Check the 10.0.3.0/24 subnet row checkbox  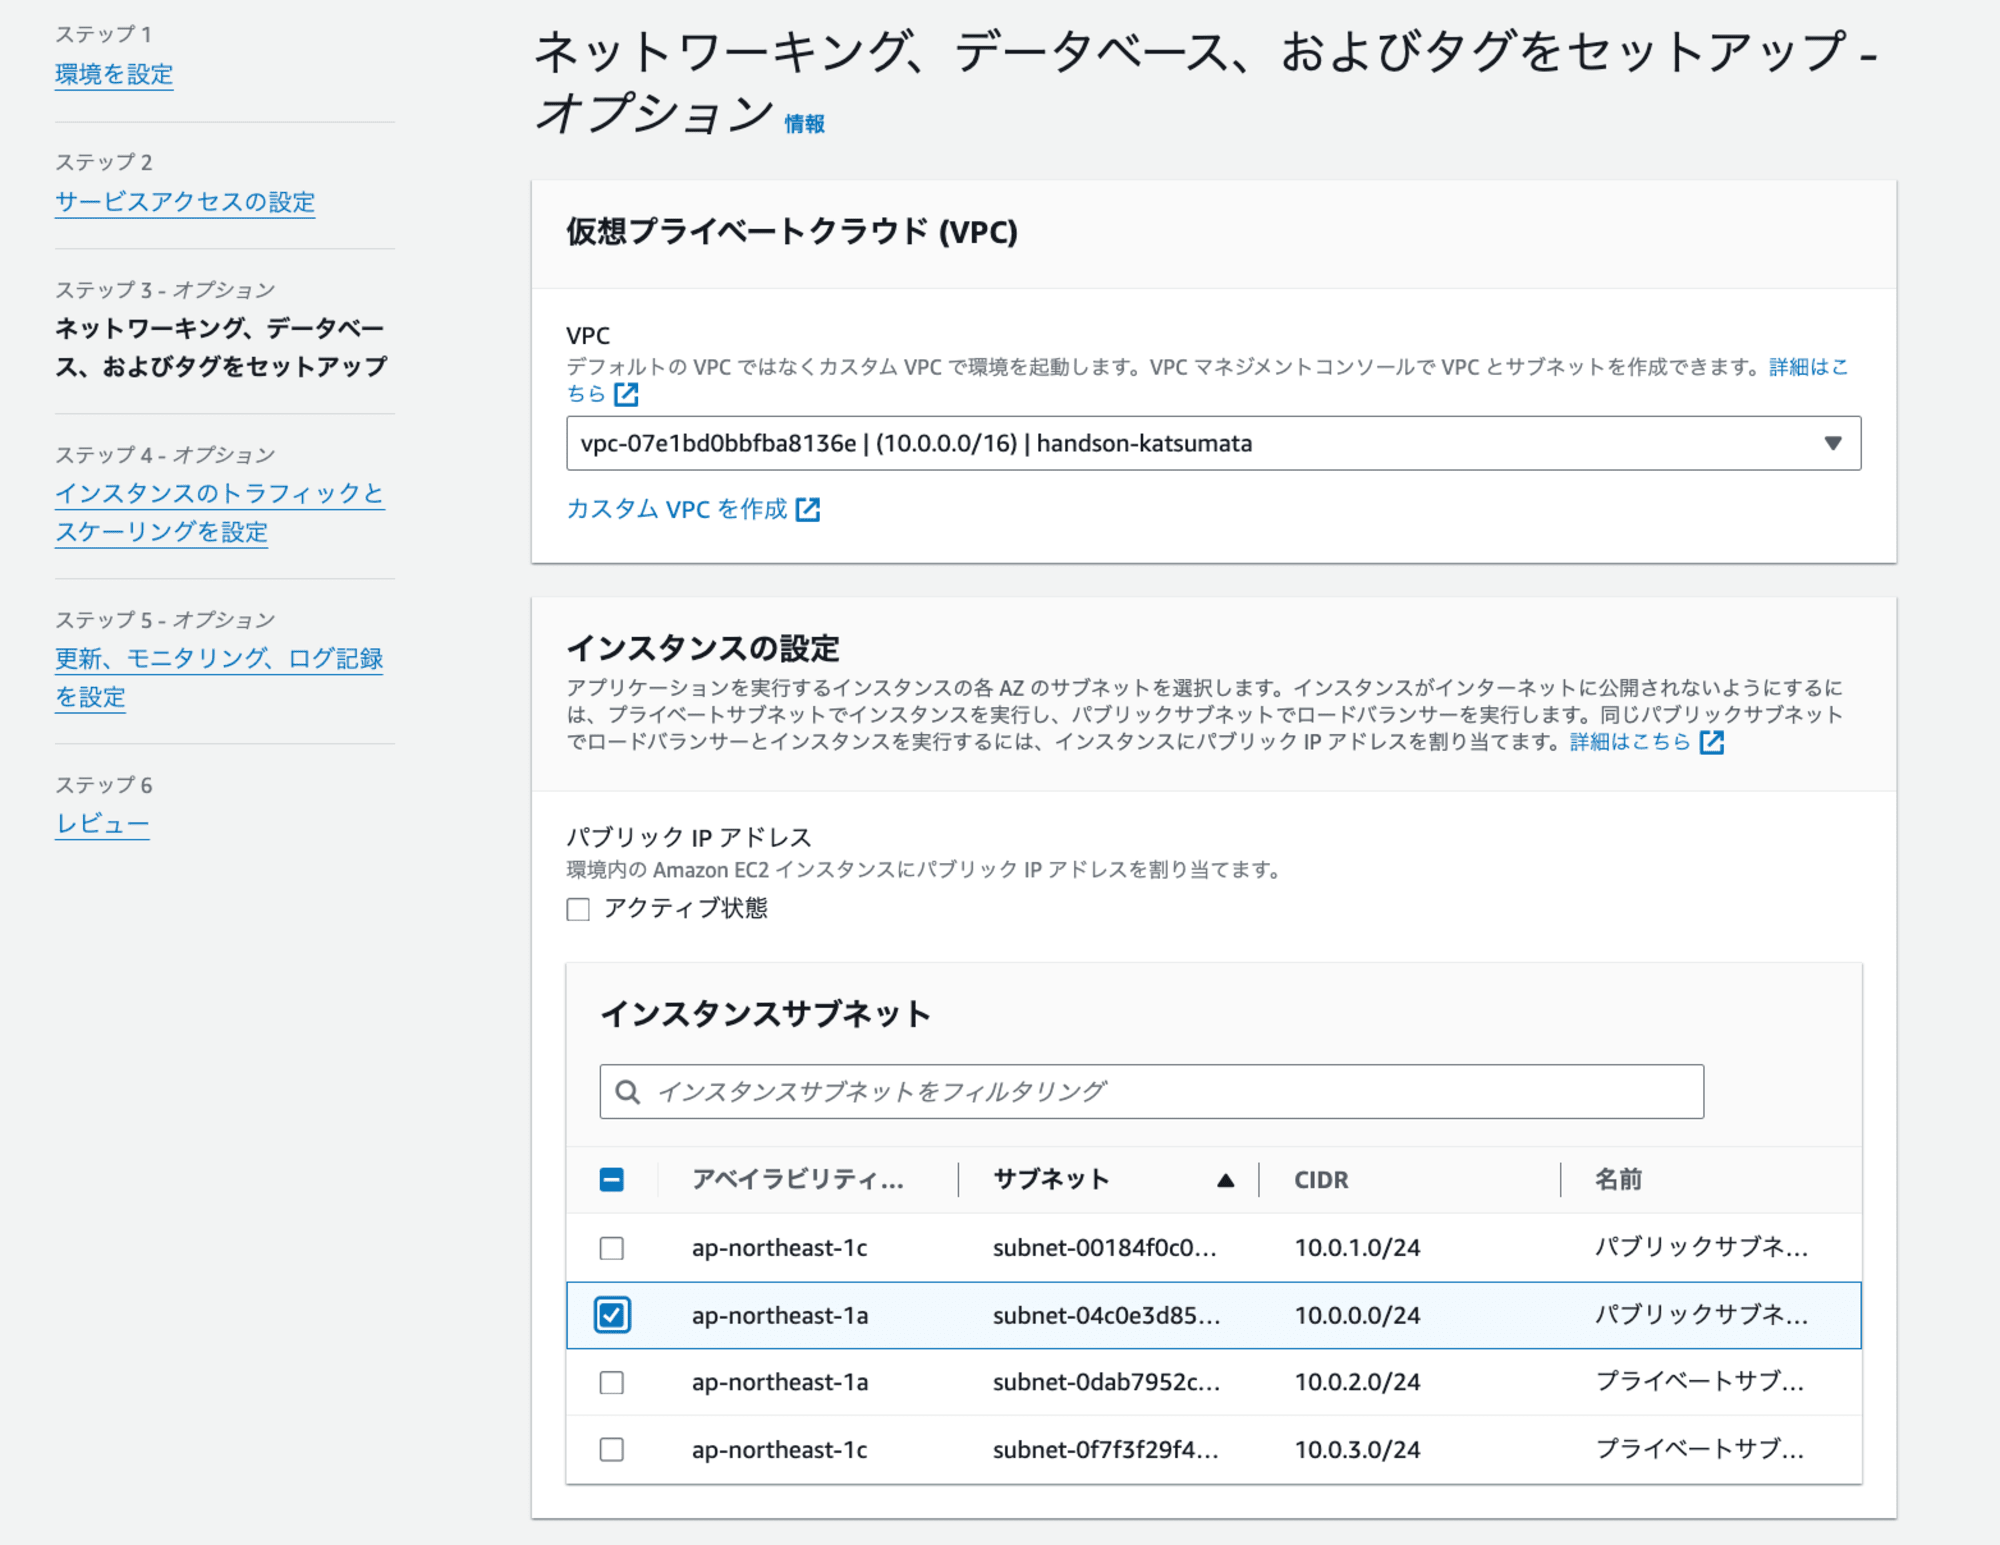612,1449
